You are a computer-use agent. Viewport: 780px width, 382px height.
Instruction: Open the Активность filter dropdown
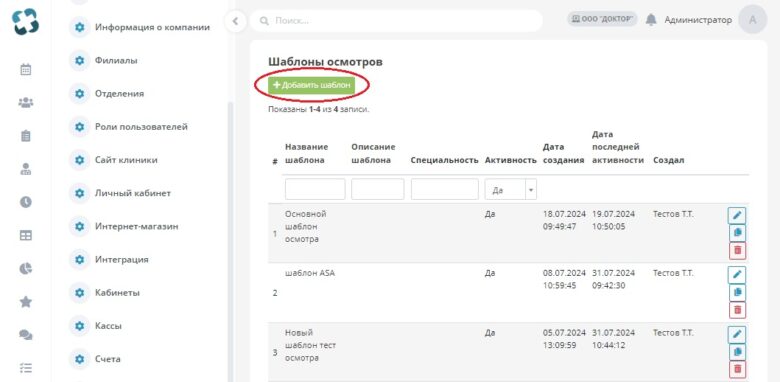pos(510,190)
